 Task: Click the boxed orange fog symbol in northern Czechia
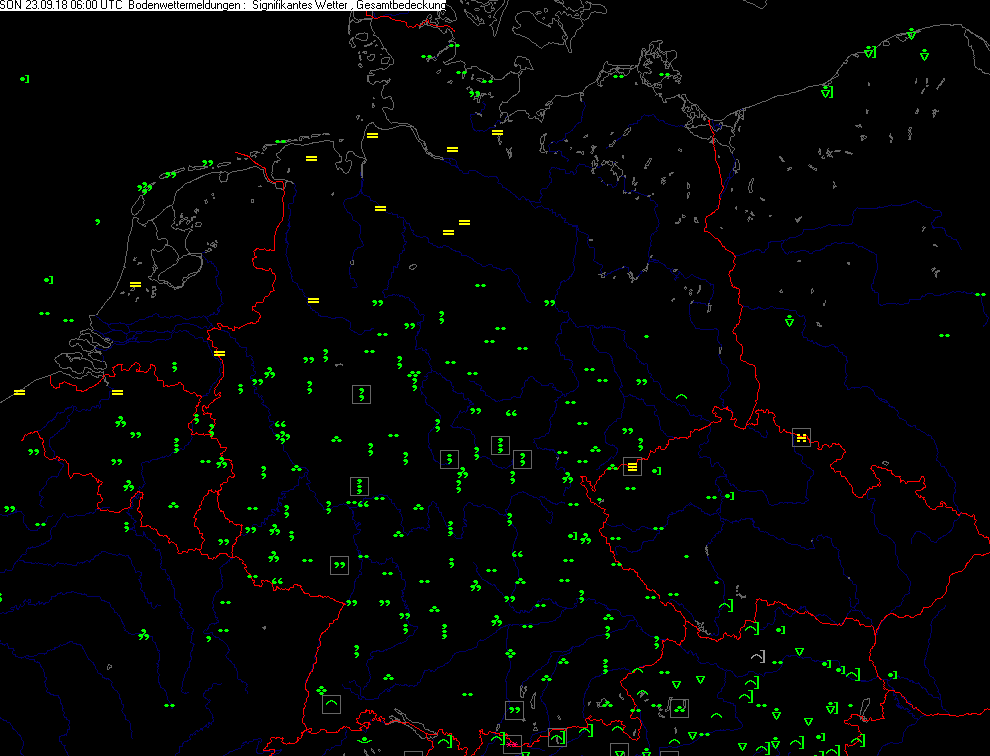point(801,437)
